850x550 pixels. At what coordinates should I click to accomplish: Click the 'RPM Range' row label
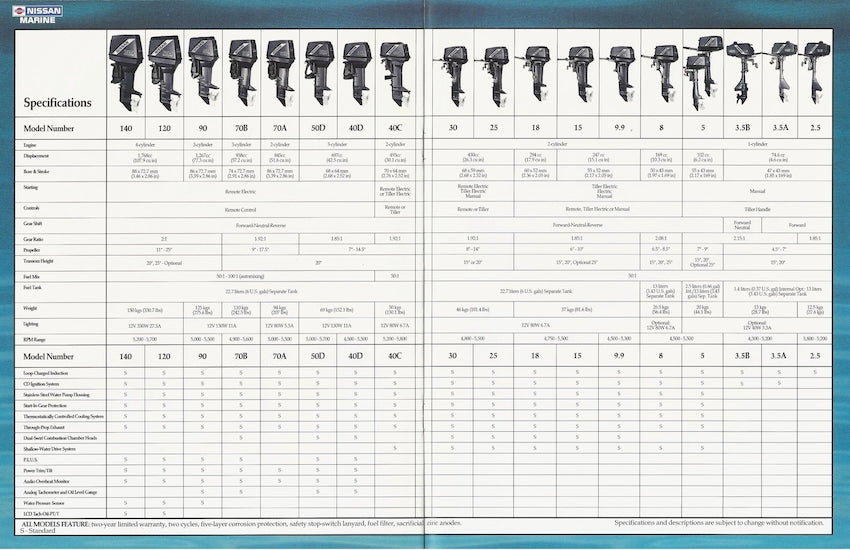(x=34, y=340)
